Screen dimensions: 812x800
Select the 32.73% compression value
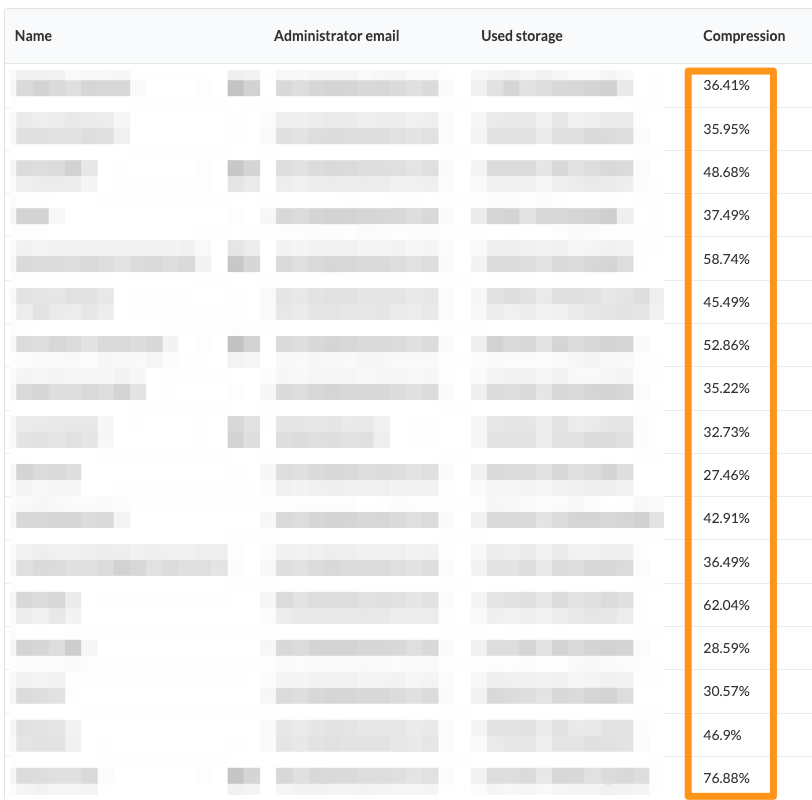[726, 432]
